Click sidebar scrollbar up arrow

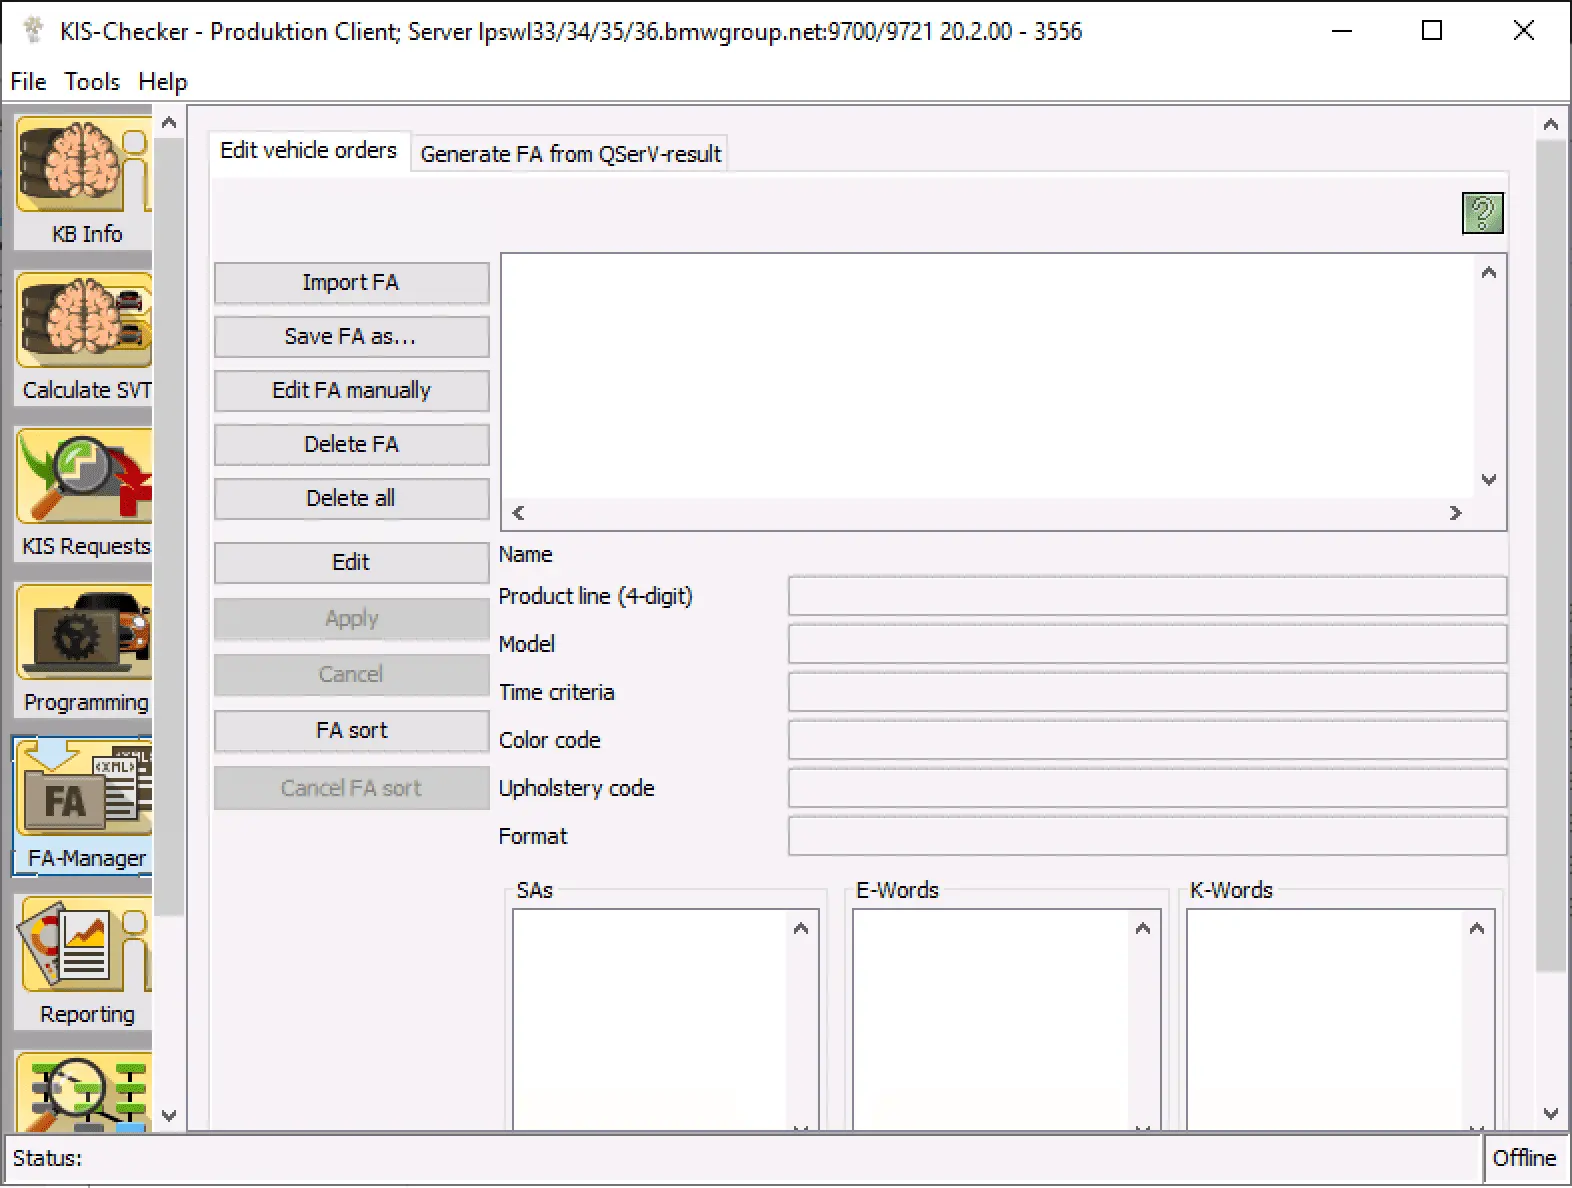[169, 123]
